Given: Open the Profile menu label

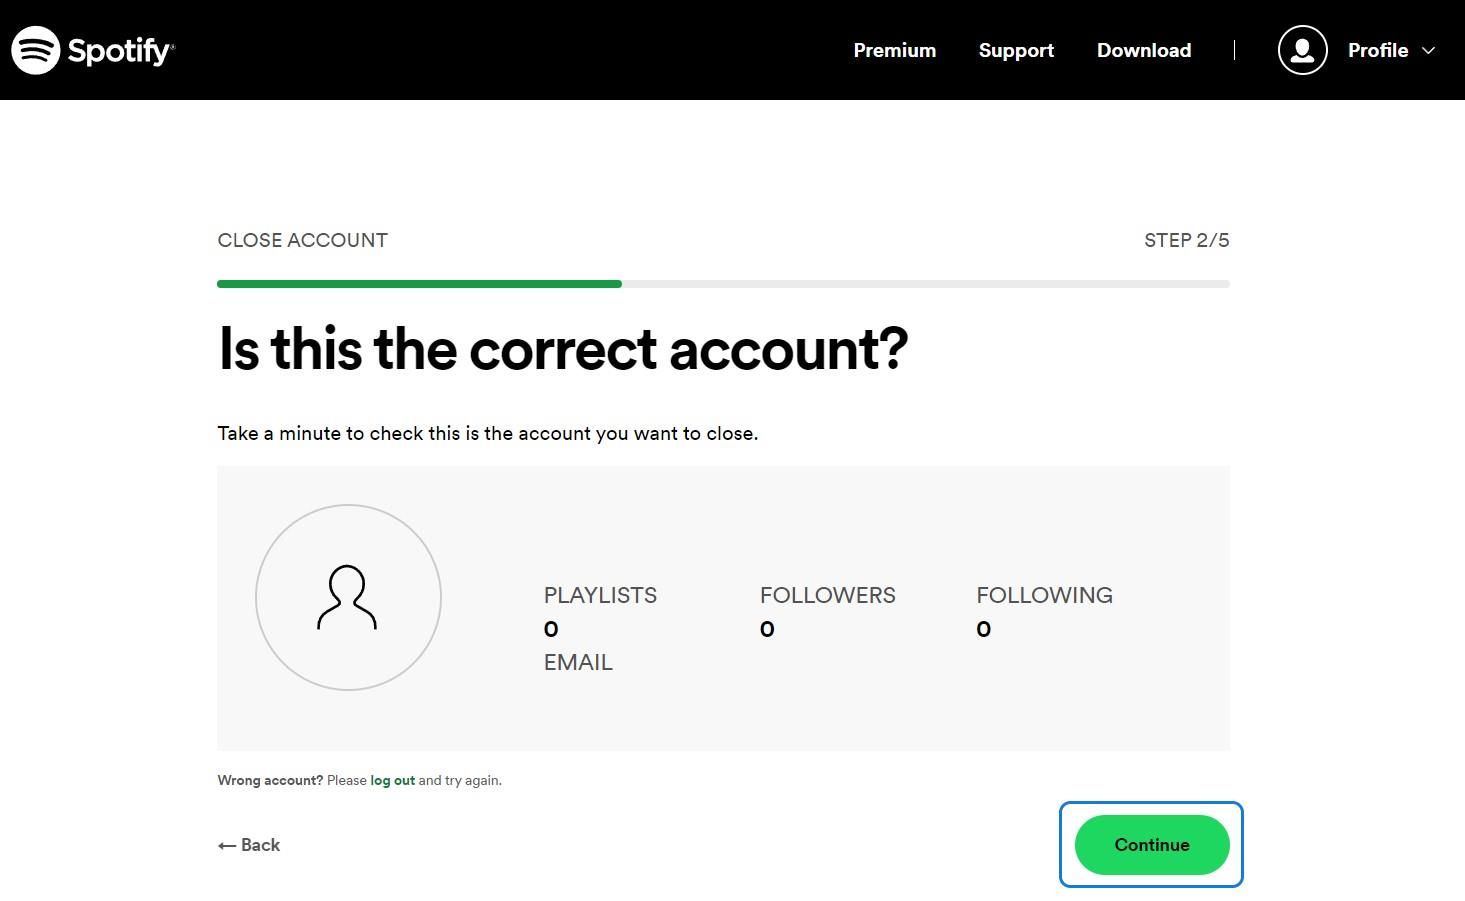Looking at the screenshot, I should point(1377,50).
